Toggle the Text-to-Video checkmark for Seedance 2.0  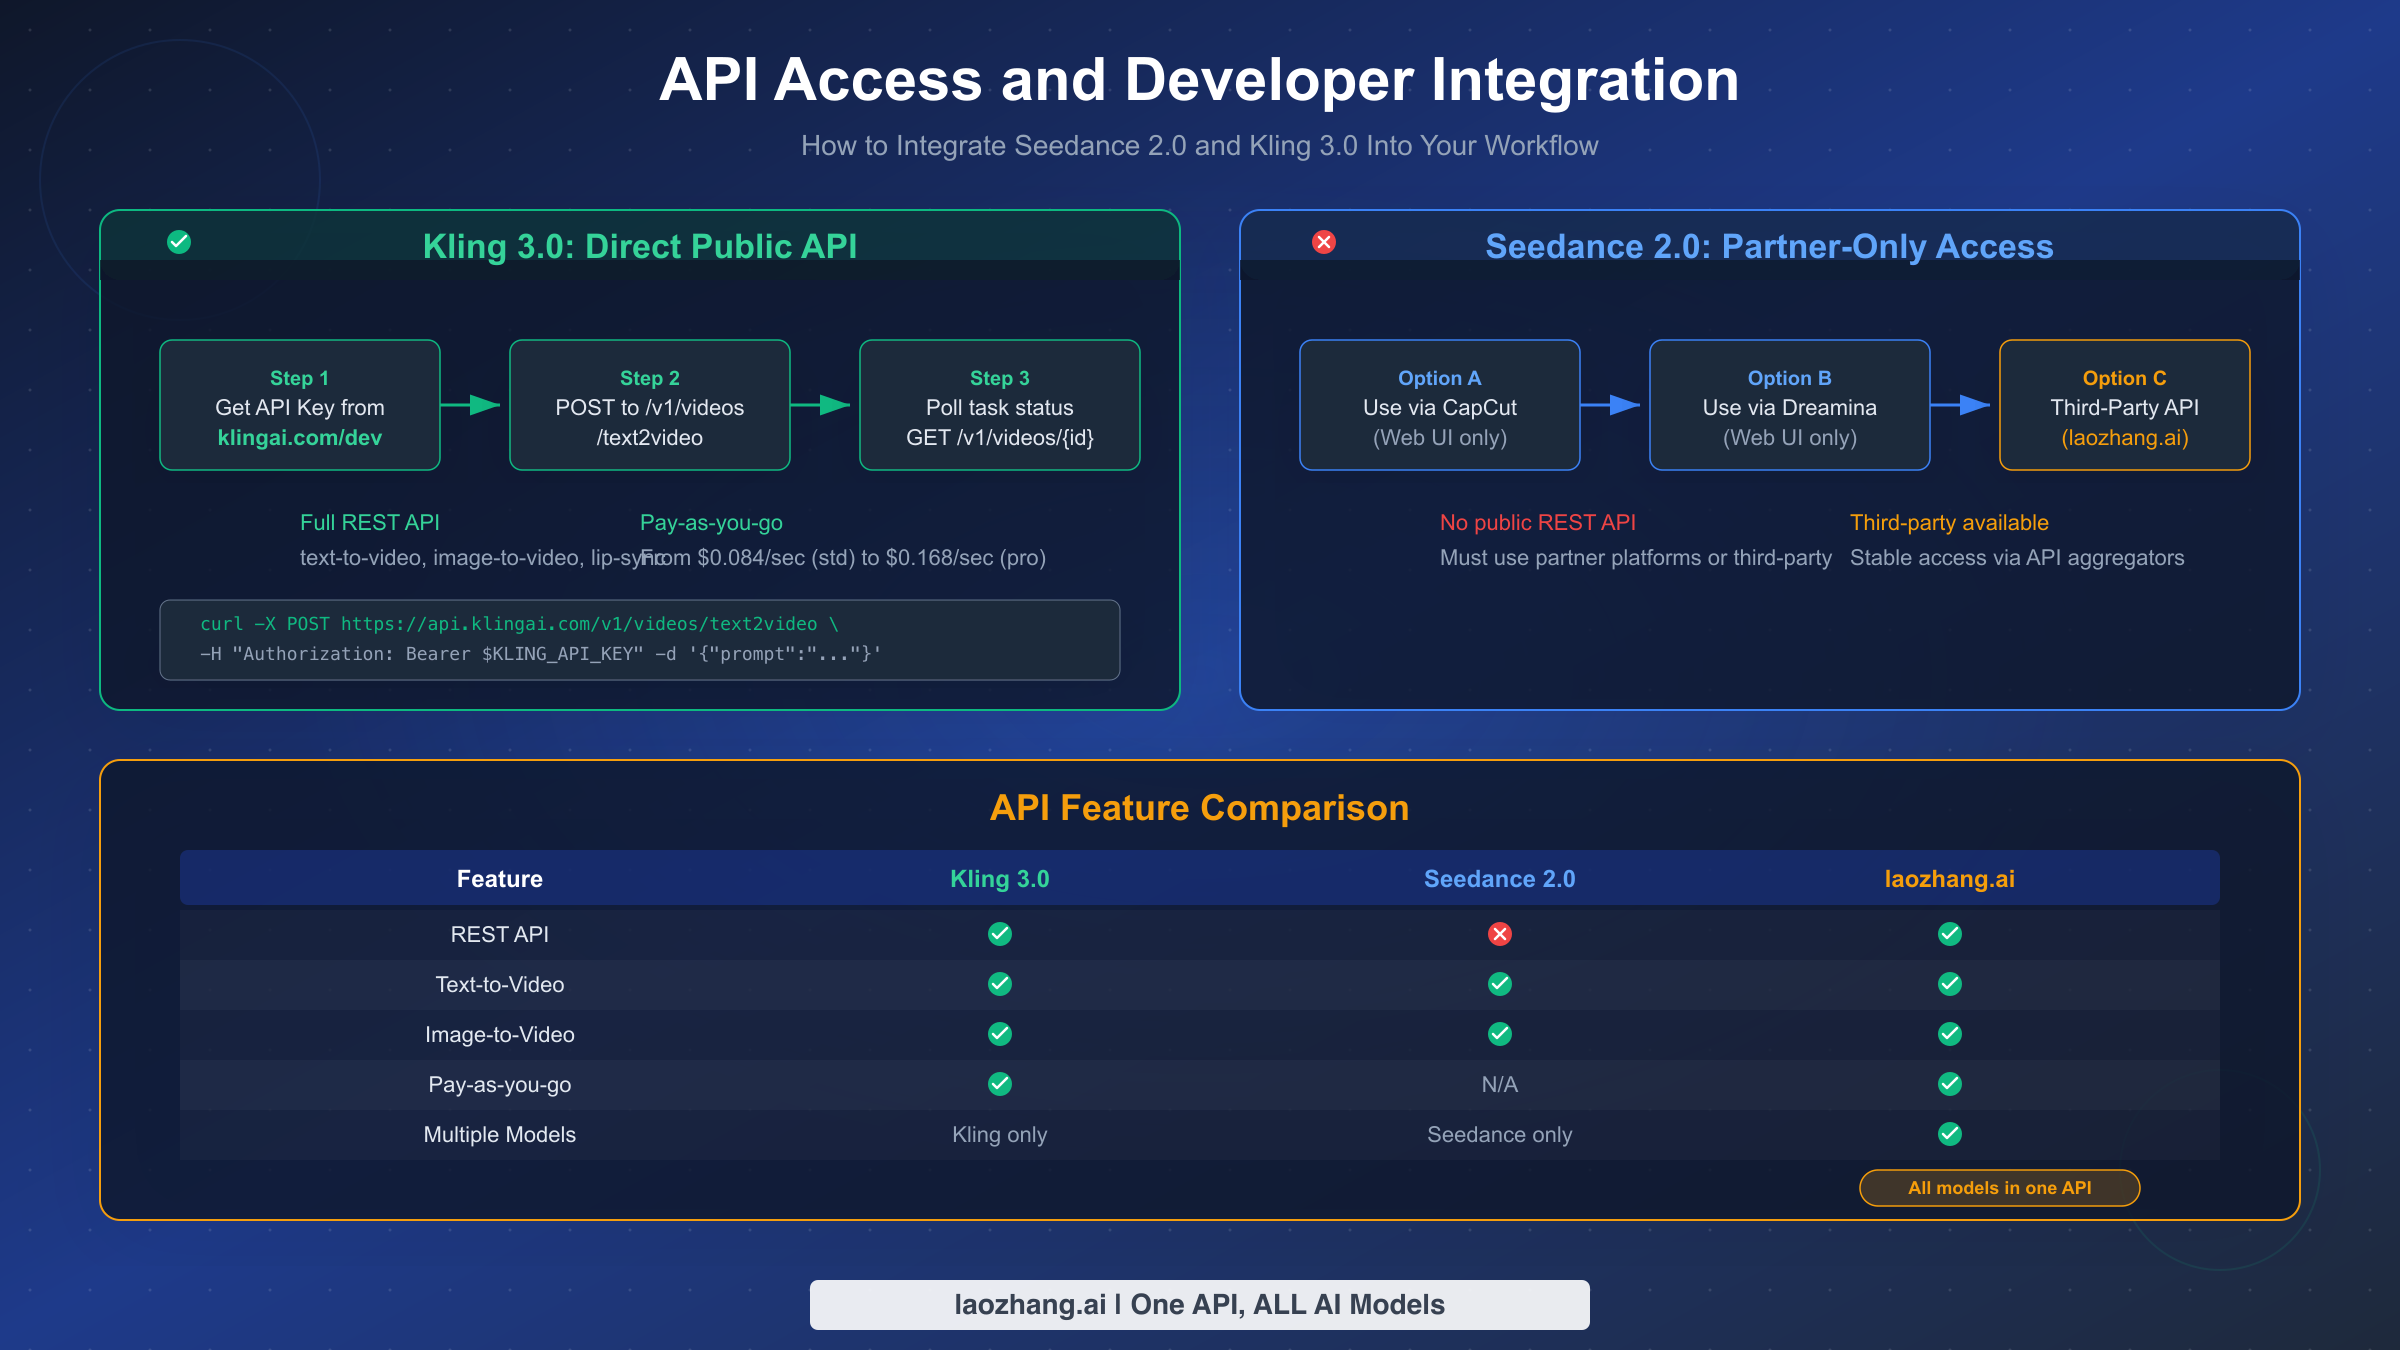[1499, 984]
